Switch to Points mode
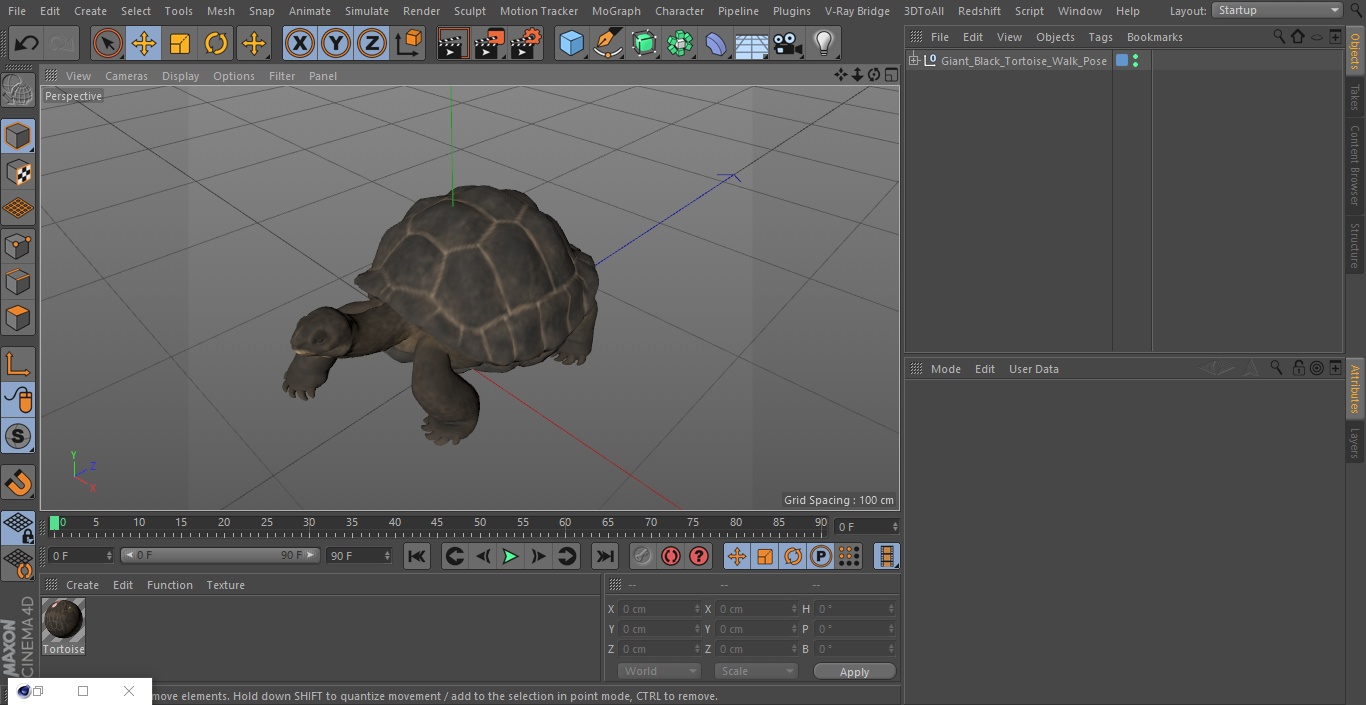1366x705 pixels. (x=18, y=246)
